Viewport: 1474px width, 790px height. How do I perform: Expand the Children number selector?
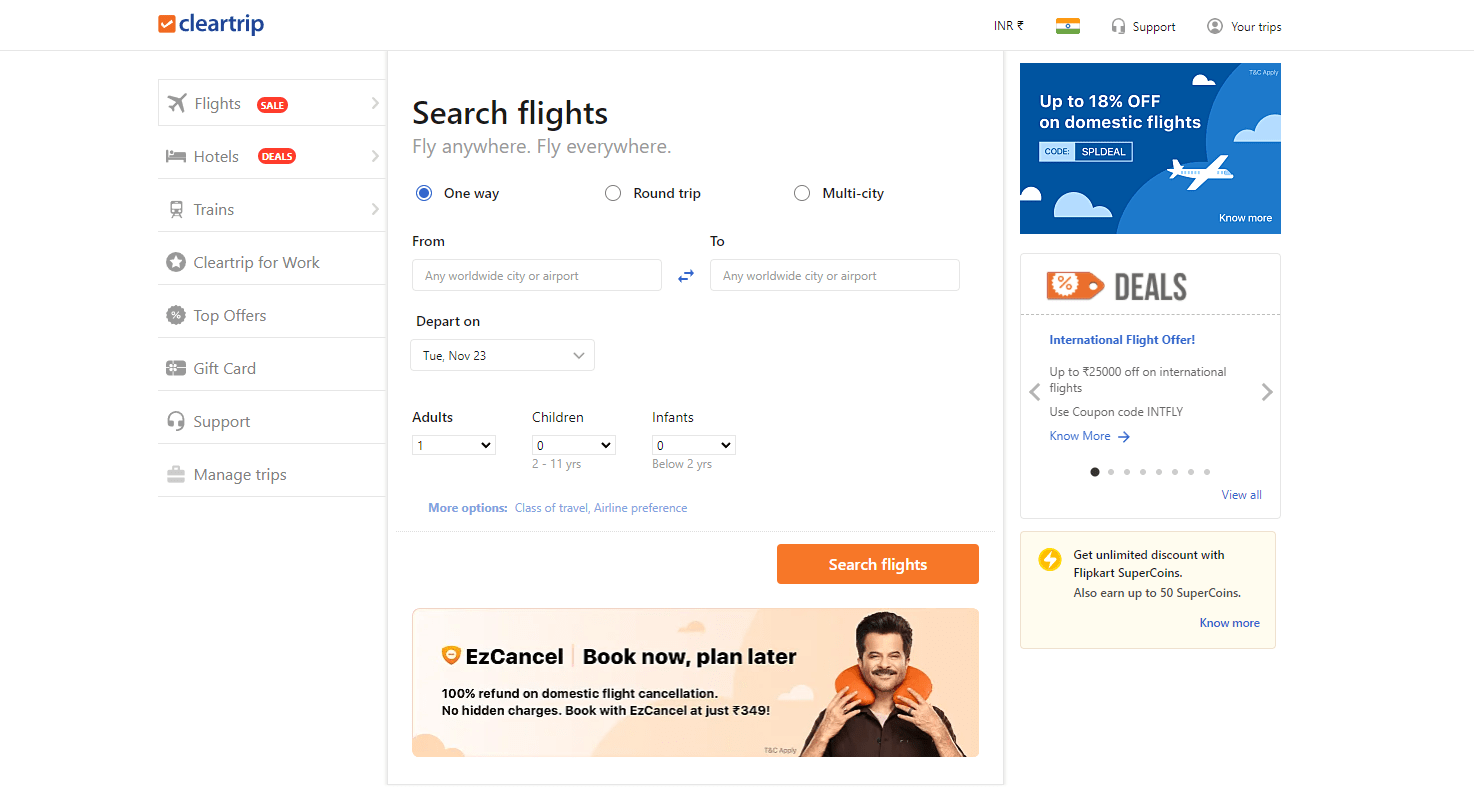(573, 444)
